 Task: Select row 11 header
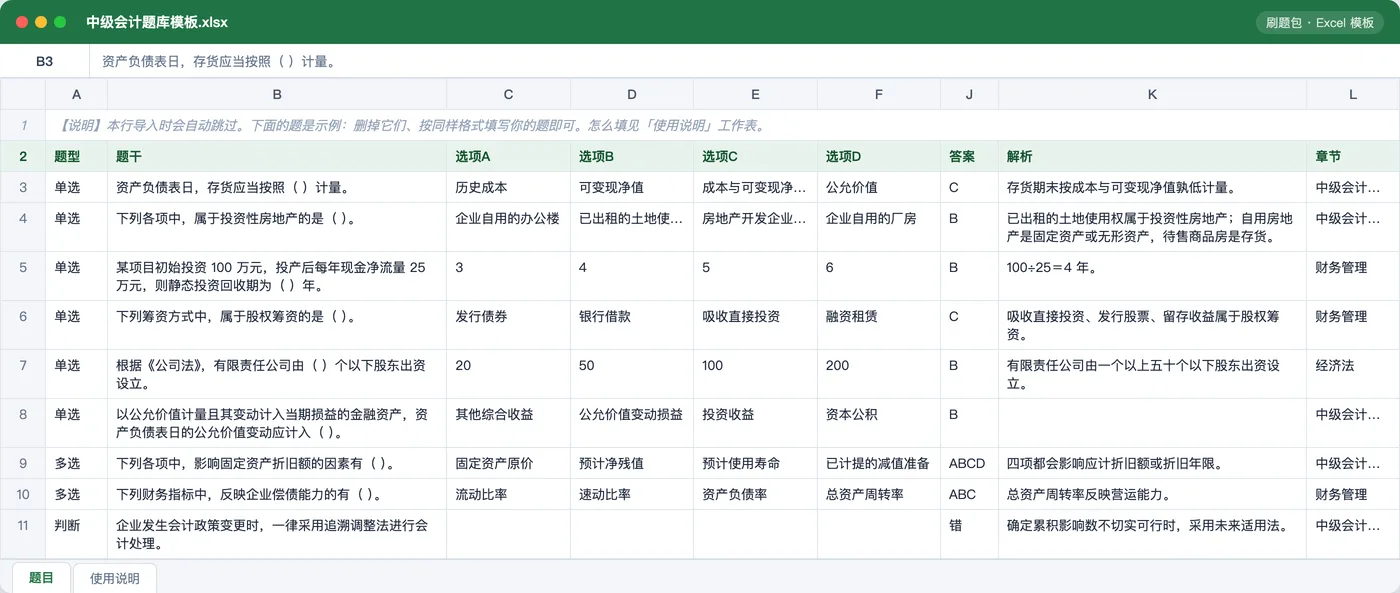(23, 534)
